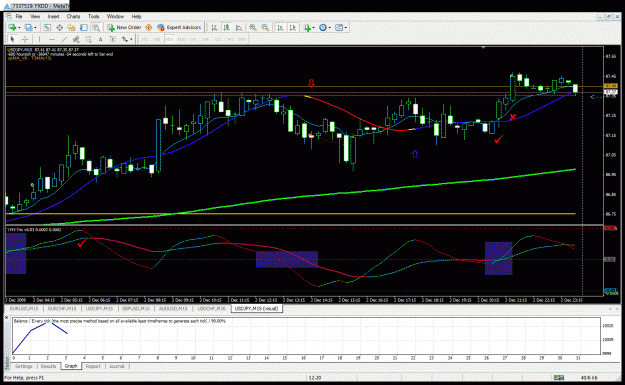Switch chart to candlesticks
625x385 pixels.
coord(226,28)
